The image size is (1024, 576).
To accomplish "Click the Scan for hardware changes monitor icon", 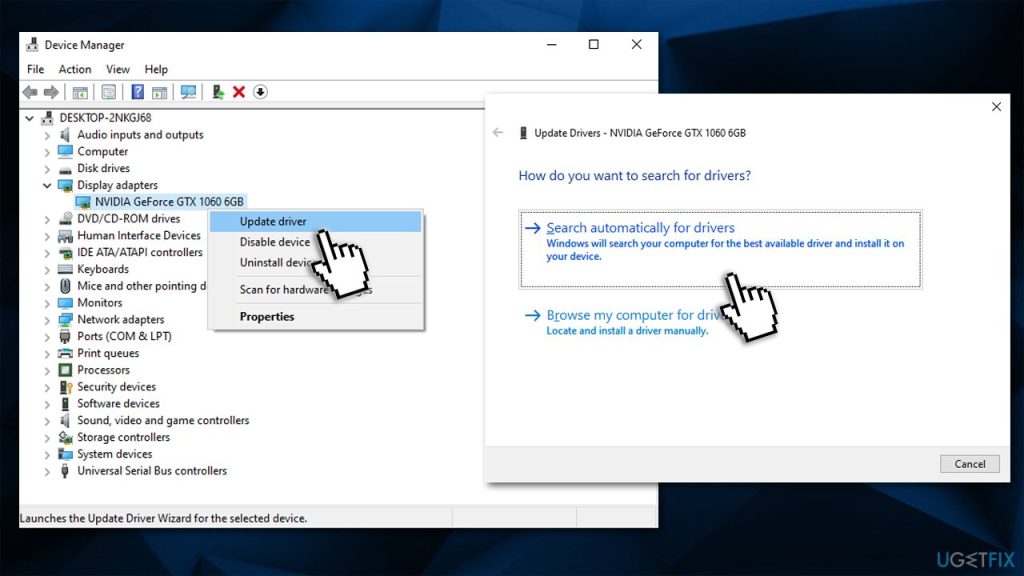I will pyautogui.click(x=188, y=92).
